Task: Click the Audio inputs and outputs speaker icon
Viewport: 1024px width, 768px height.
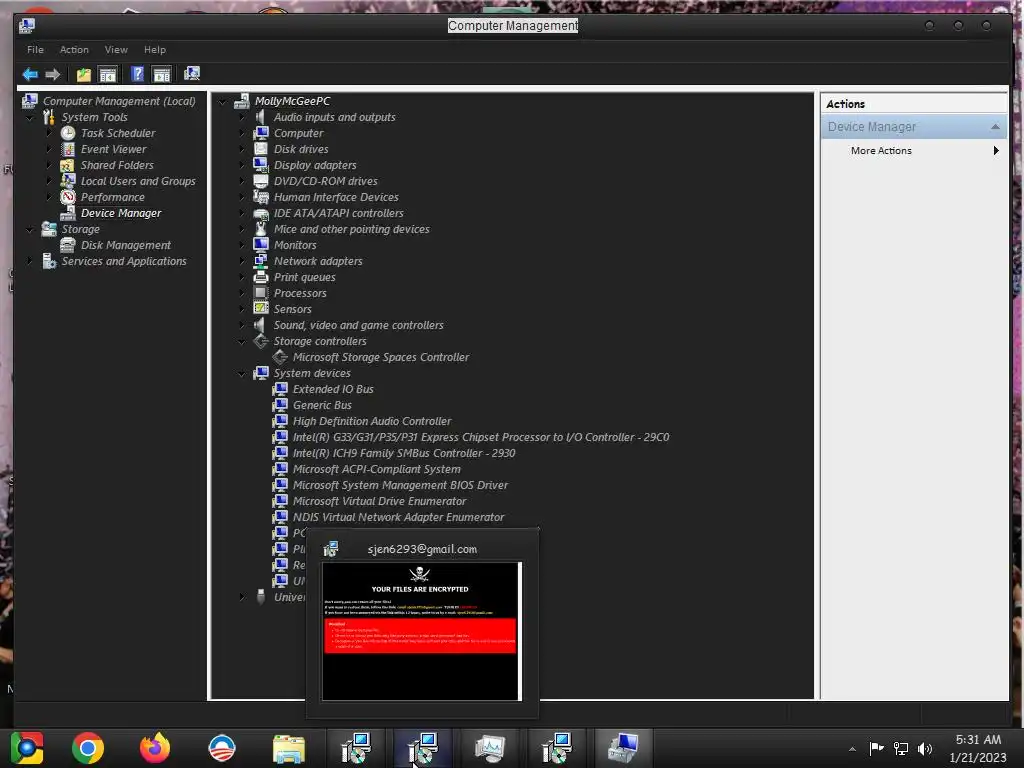Action: point(261,117)
